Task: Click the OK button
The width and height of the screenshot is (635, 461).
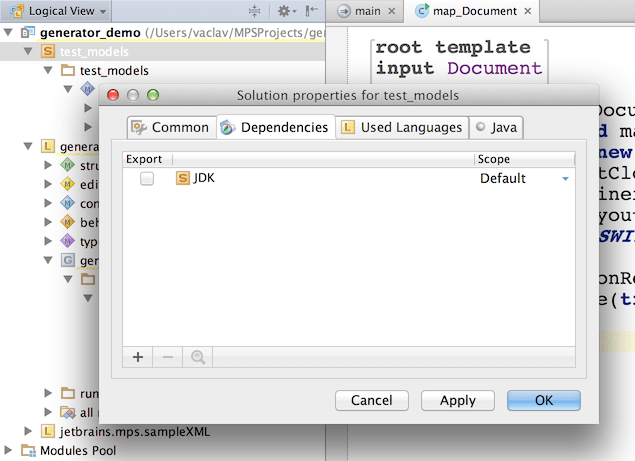Action: tap(543, 400)
